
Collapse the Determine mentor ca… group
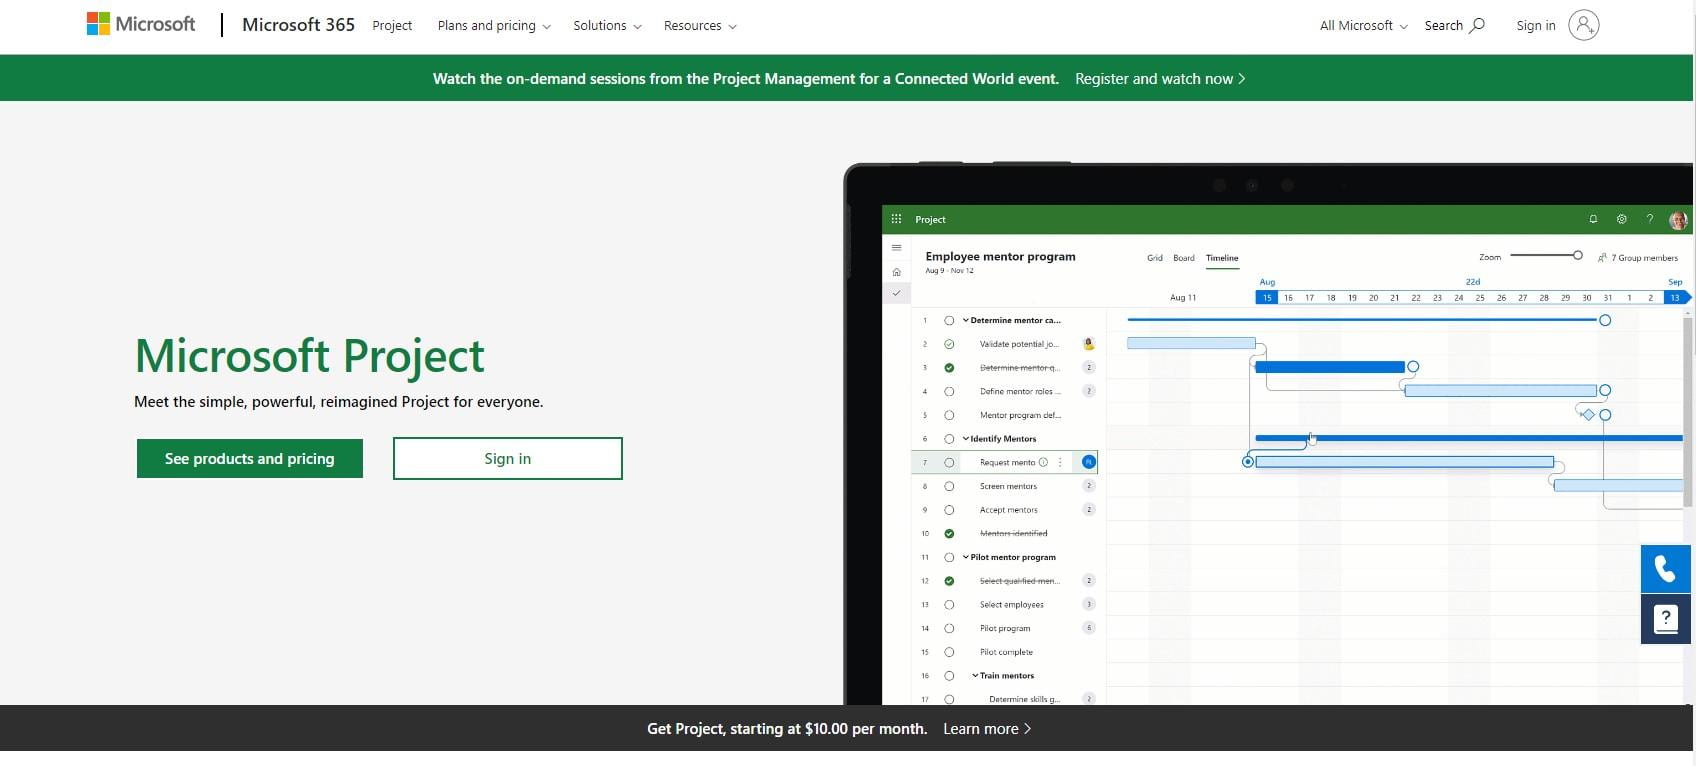(966, 321)
